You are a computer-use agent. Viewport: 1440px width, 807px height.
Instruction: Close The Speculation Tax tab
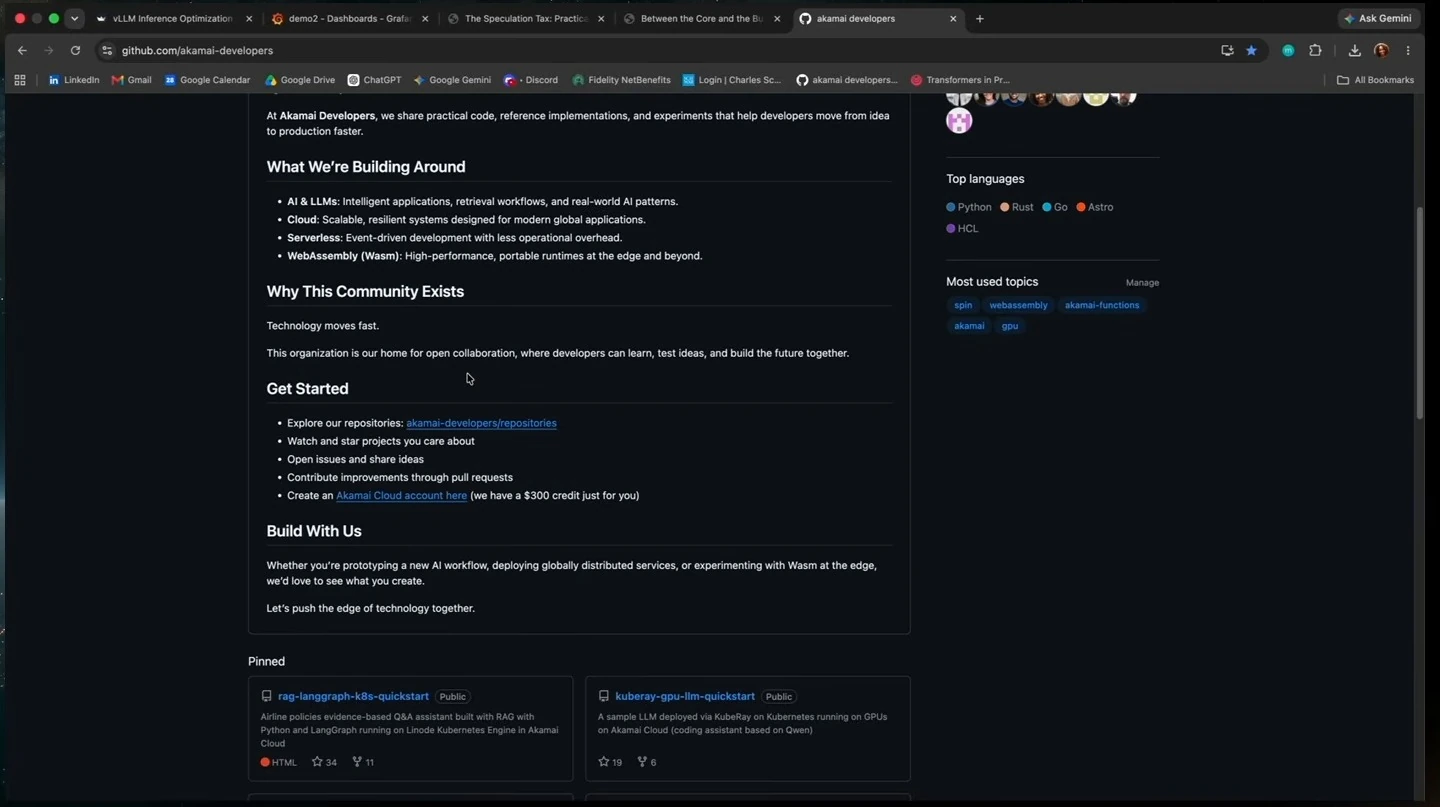click(601, 19)
